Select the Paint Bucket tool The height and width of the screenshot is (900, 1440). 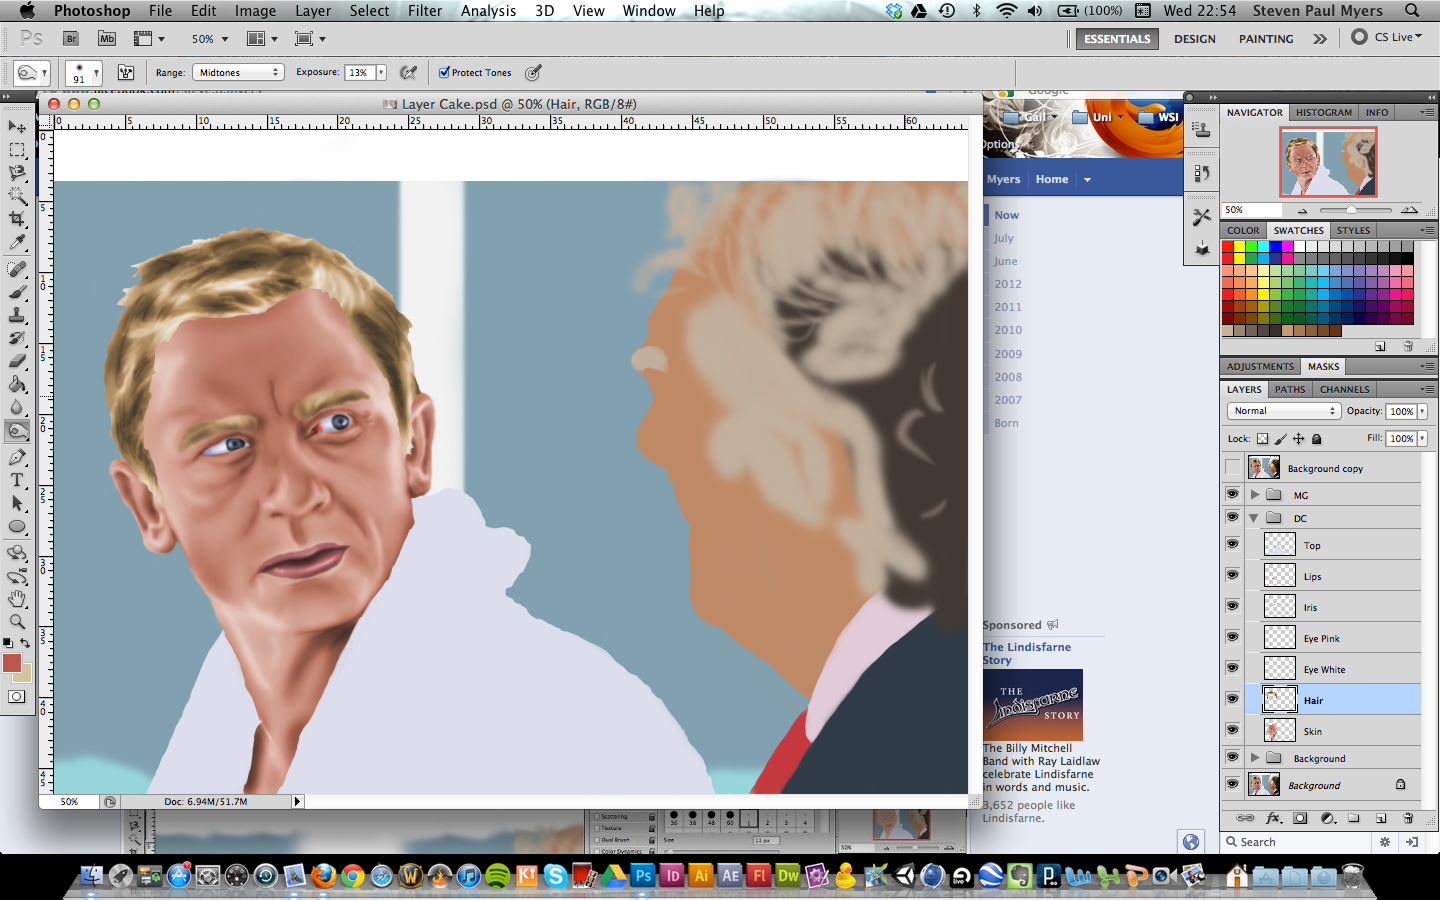(17, 384)
